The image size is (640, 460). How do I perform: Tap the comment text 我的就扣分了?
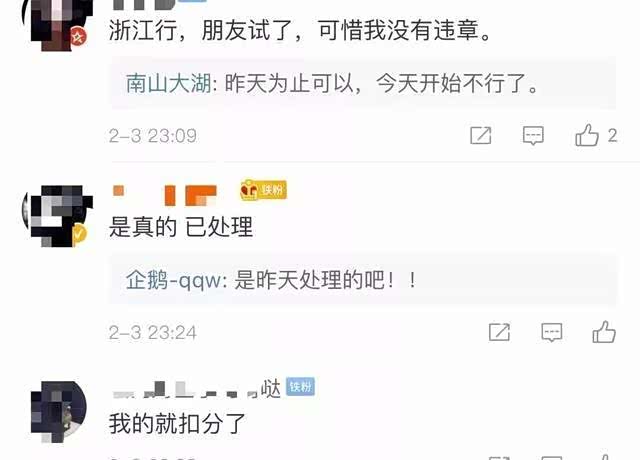tap(177, 423)
